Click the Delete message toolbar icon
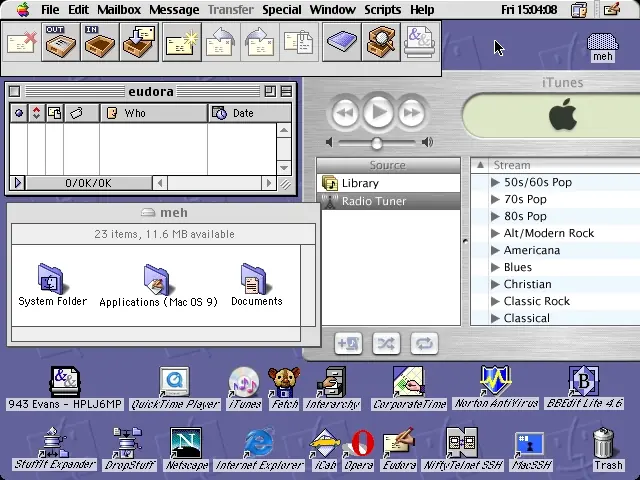640x480 pixels. point(21,42)
